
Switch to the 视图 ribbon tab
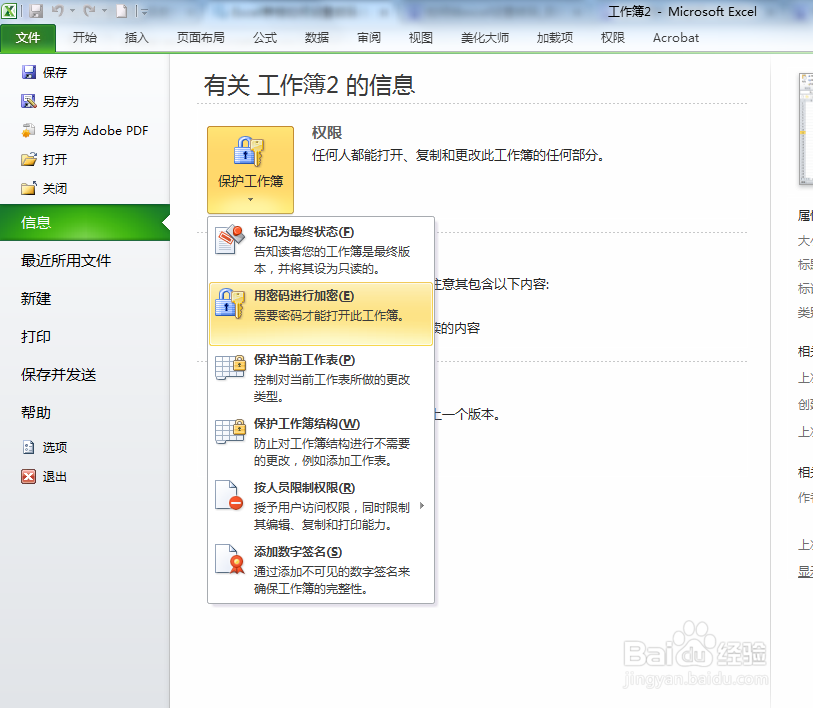pos(420,38)
